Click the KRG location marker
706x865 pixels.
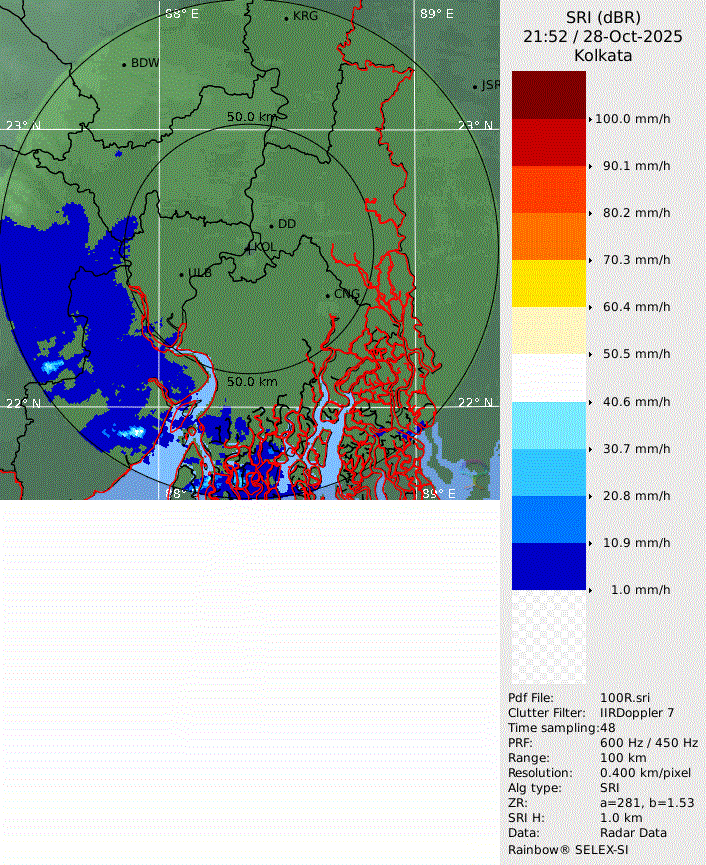[x=286, y=18]
